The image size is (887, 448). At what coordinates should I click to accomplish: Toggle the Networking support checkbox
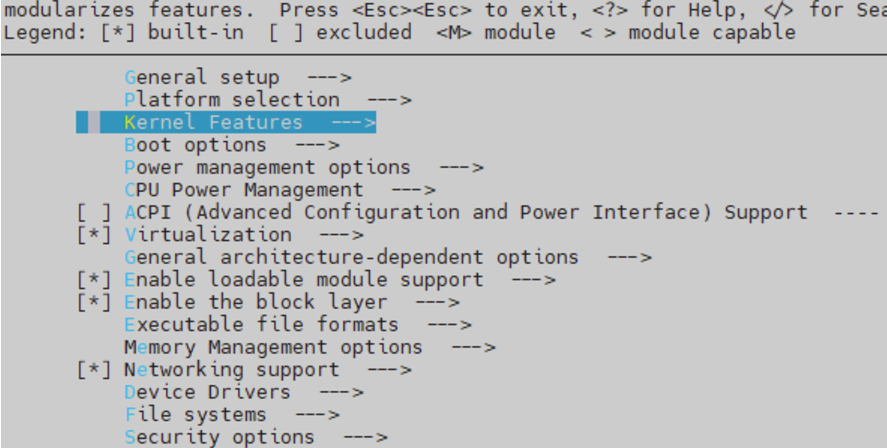94,370
